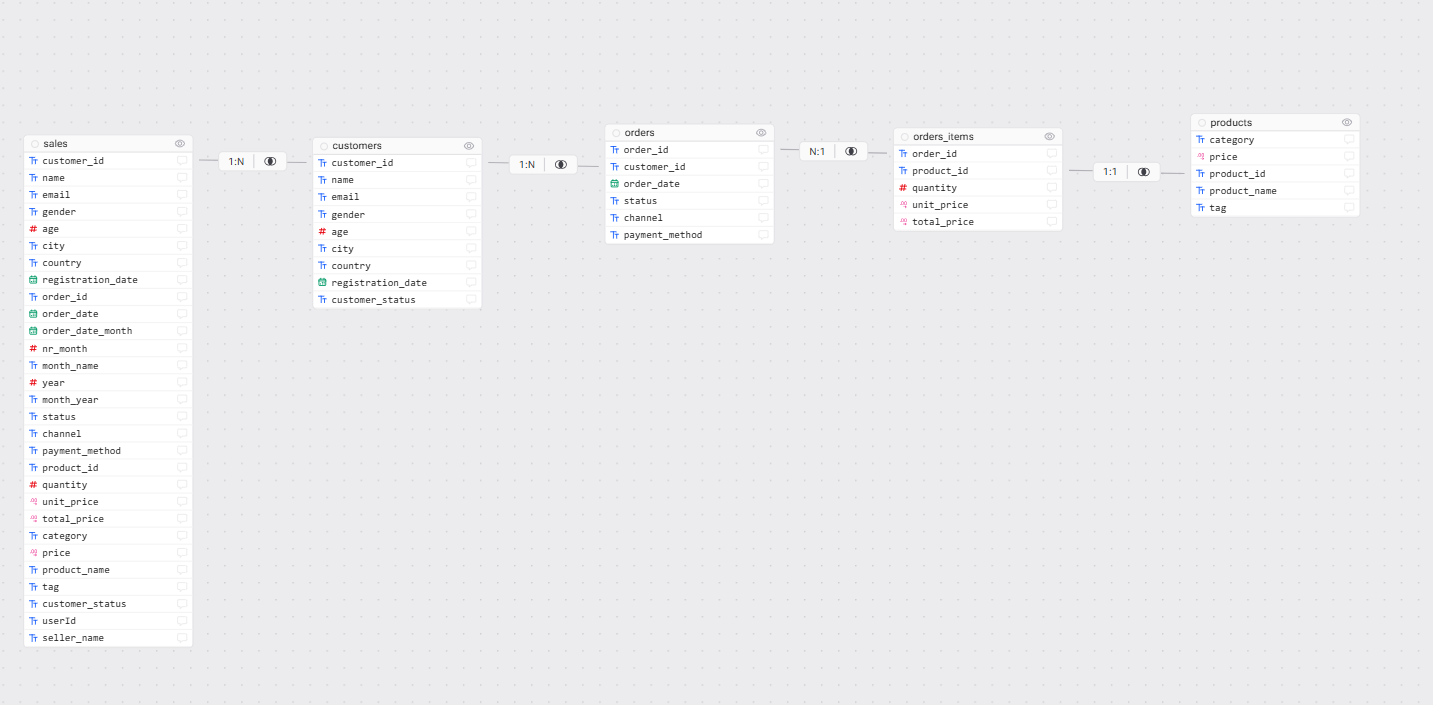Screen dimensions: 1433x705
Task: Open the comment icon for sales customer_id
Action: (182, 161)
